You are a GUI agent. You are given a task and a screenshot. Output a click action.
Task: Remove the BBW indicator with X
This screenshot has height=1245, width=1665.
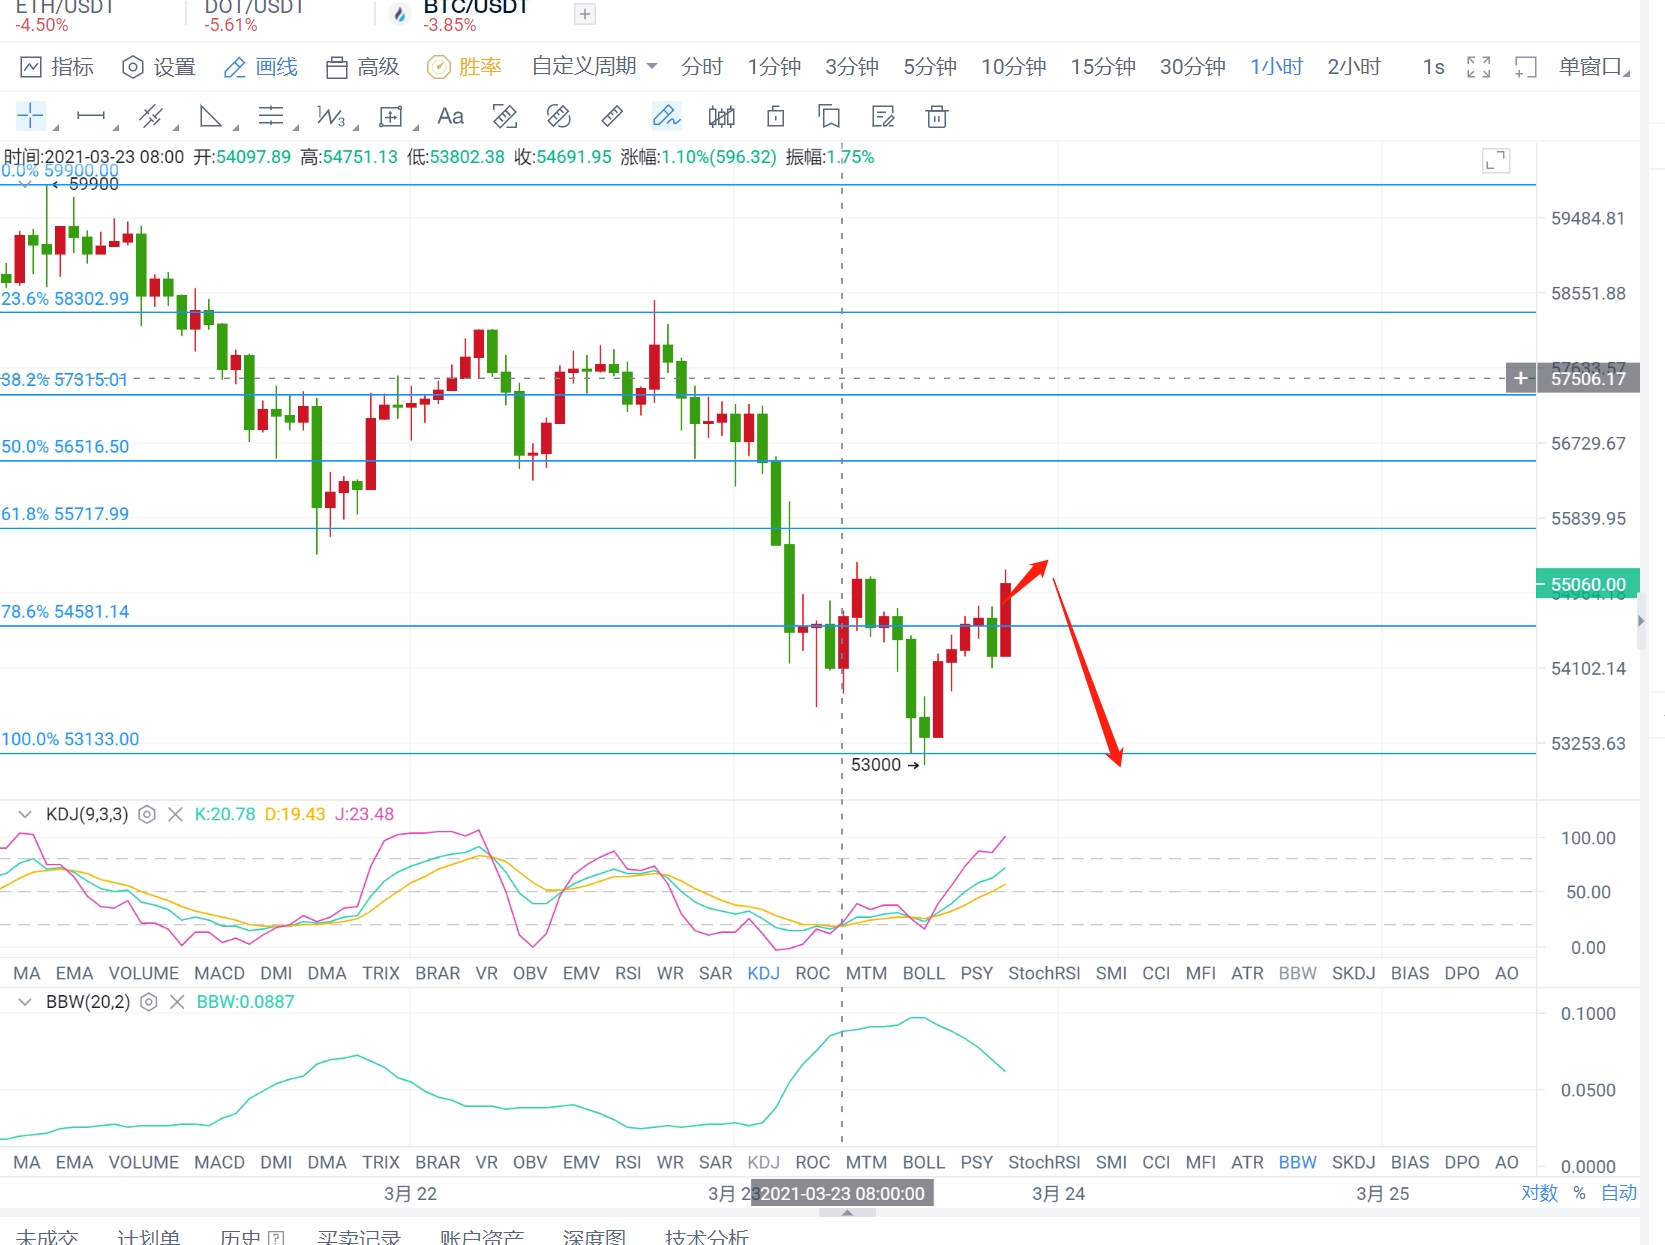pos(177,1001)
